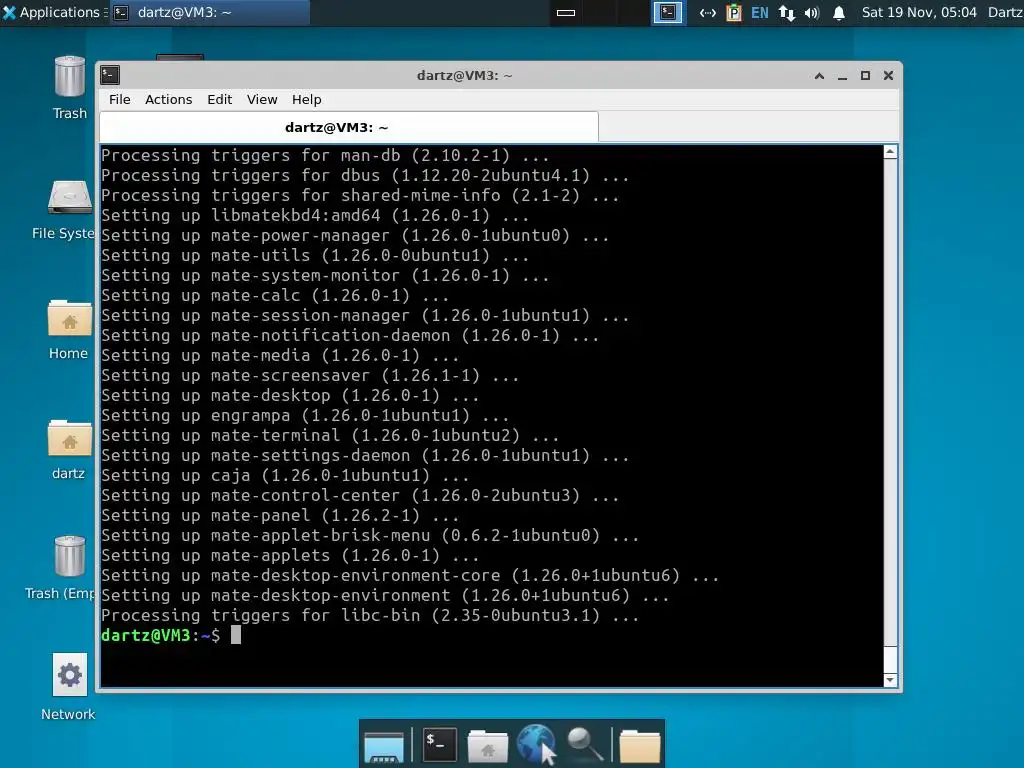The width and height of the screenshot is (1024, 768).
Task: Roll up terminal window with the caret button
Action: pos(819,76)
